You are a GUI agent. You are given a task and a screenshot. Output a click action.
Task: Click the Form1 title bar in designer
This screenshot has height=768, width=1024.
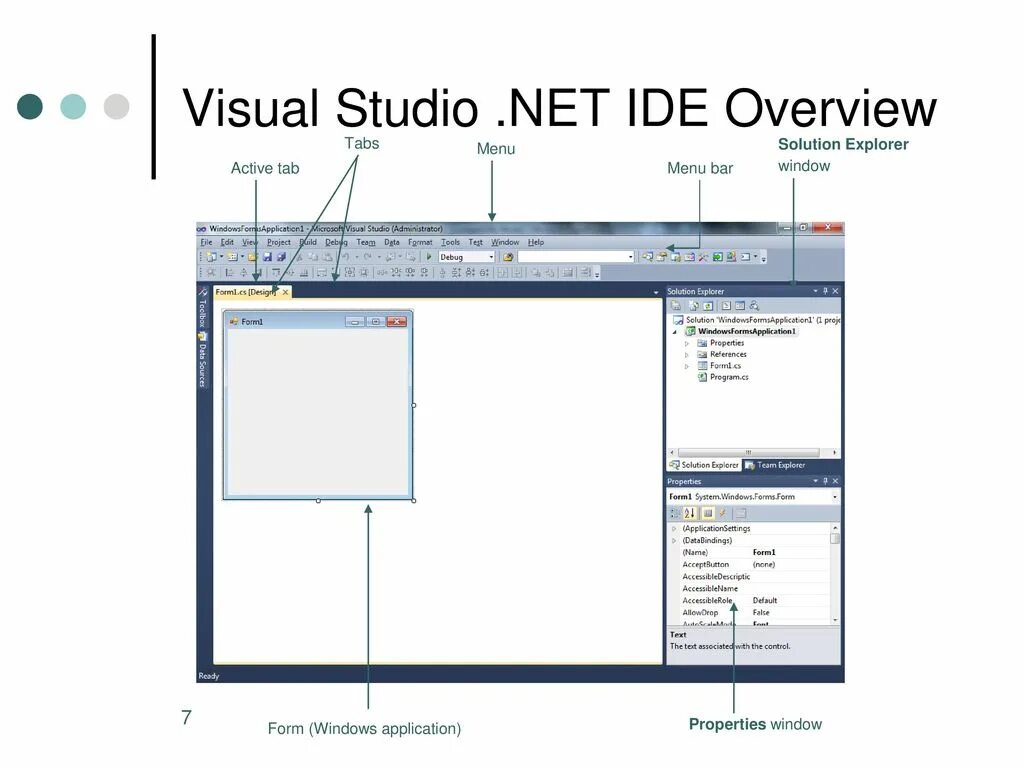318,321
